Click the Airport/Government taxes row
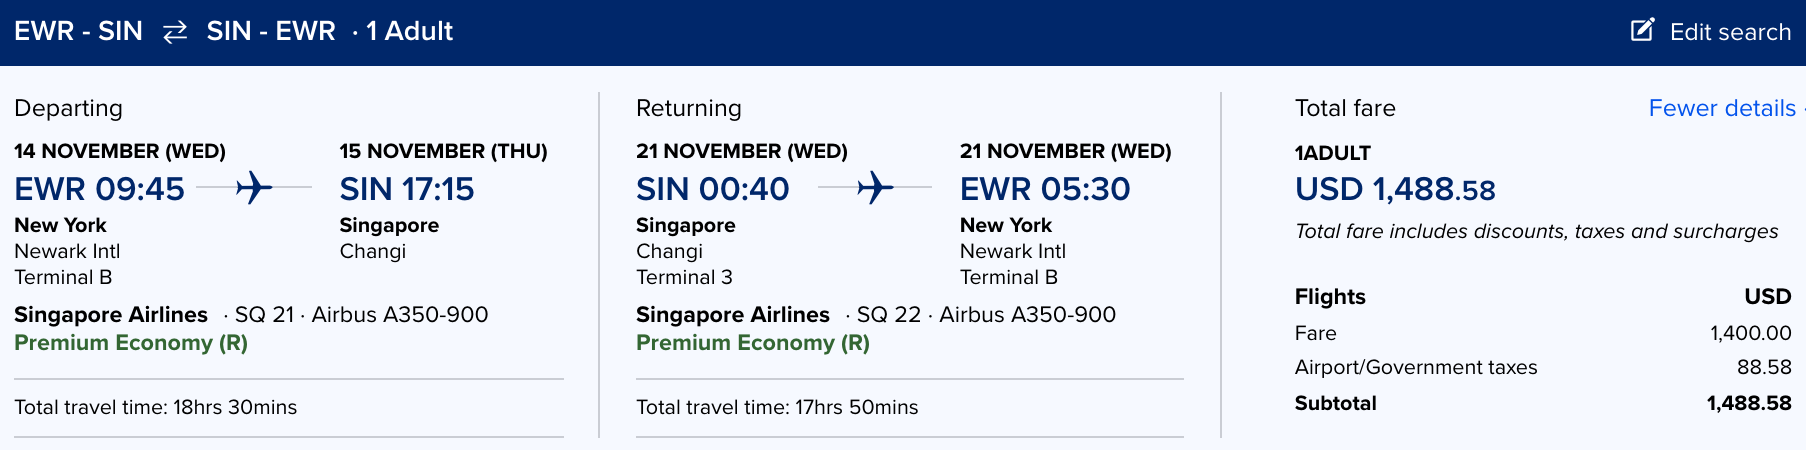 (x=1415, y=367)
